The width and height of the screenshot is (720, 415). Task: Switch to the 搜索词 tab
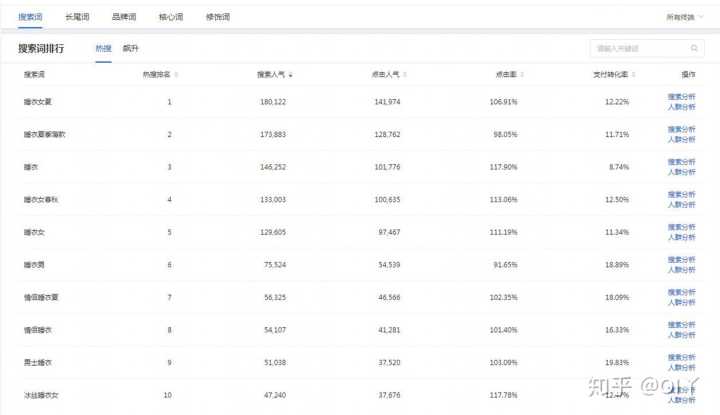(x=30, y=17)
